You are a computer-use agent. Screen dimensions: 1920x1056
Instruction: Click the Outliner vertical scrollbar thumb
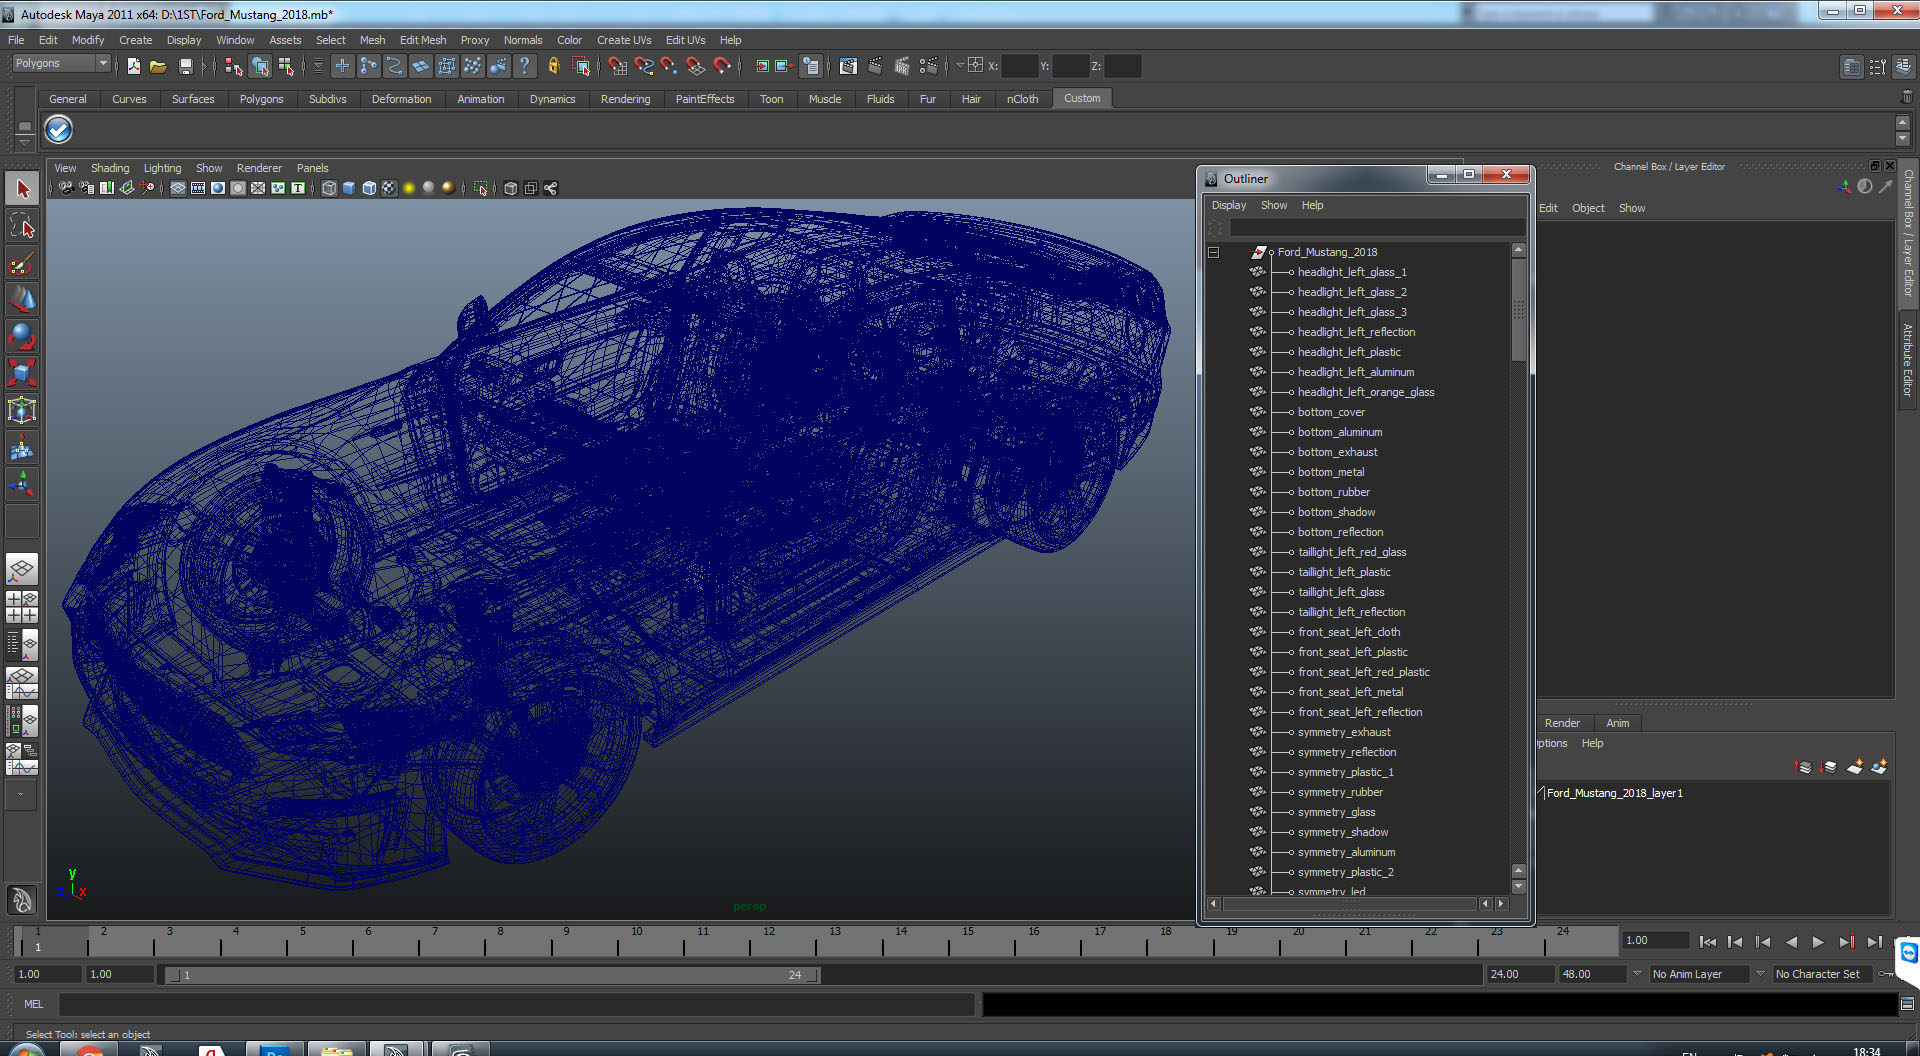[1518, 310]
